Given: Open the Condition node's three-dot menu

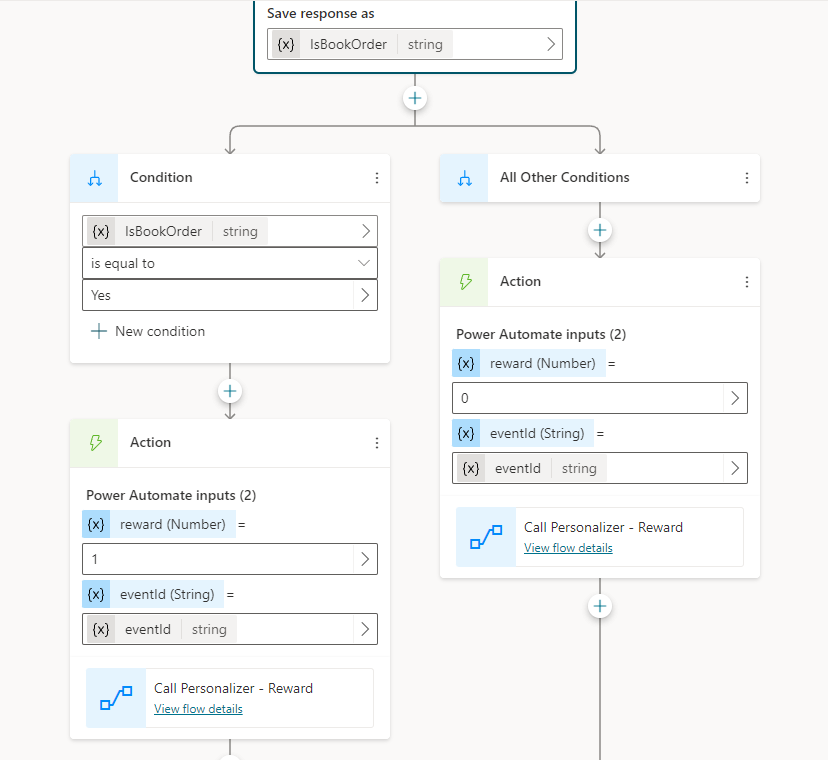Looking at the screenshot, I should click(x=377, y=178).
